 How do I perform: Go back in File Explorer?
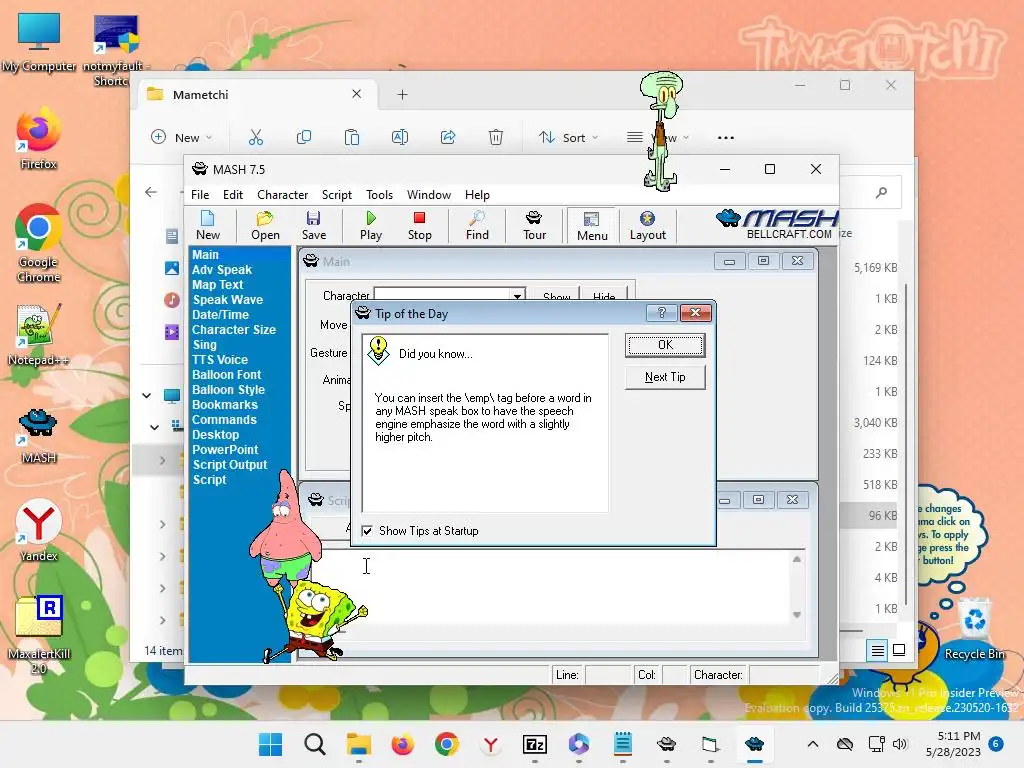[151, 191]
